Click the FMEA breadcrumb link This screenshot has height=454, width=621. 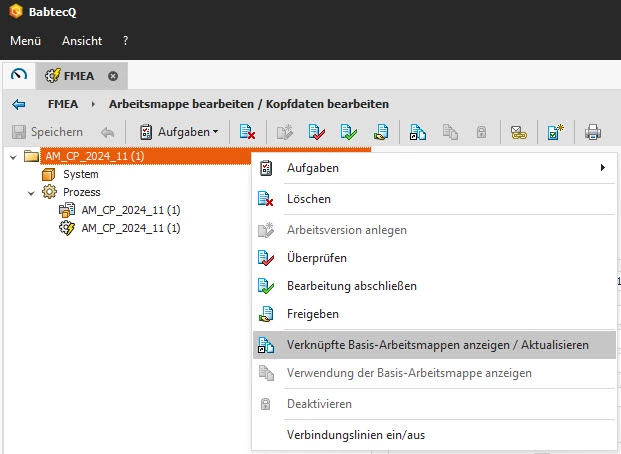point(63,104)
